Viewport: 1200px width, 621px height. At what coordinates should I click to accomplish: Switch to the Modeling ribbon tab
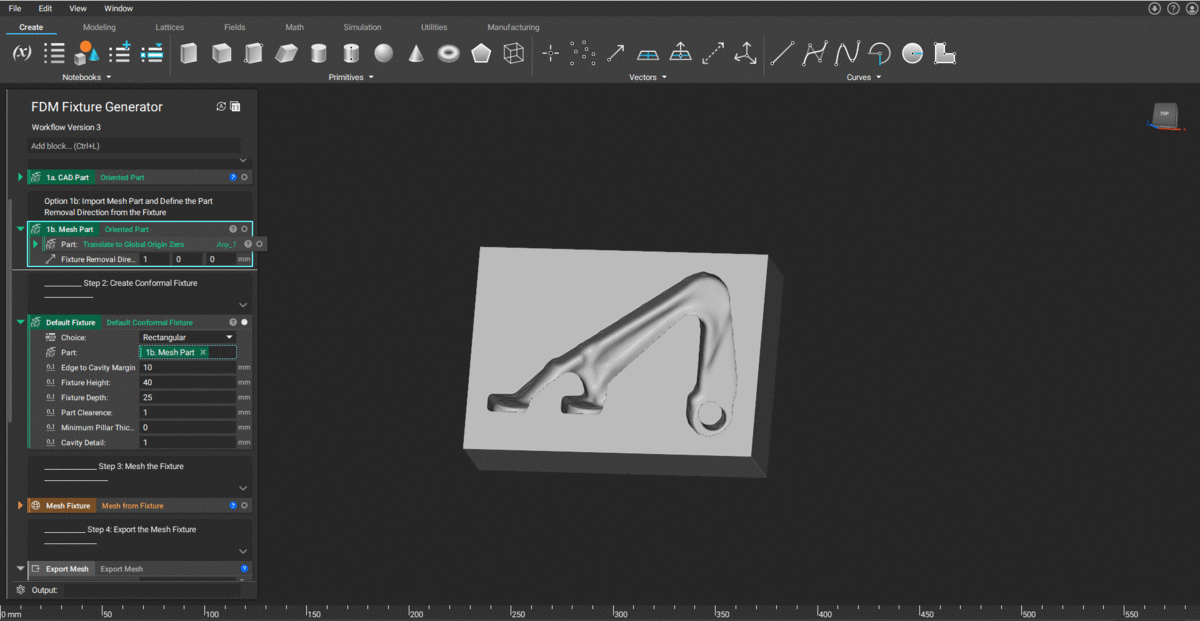point(99,27)
